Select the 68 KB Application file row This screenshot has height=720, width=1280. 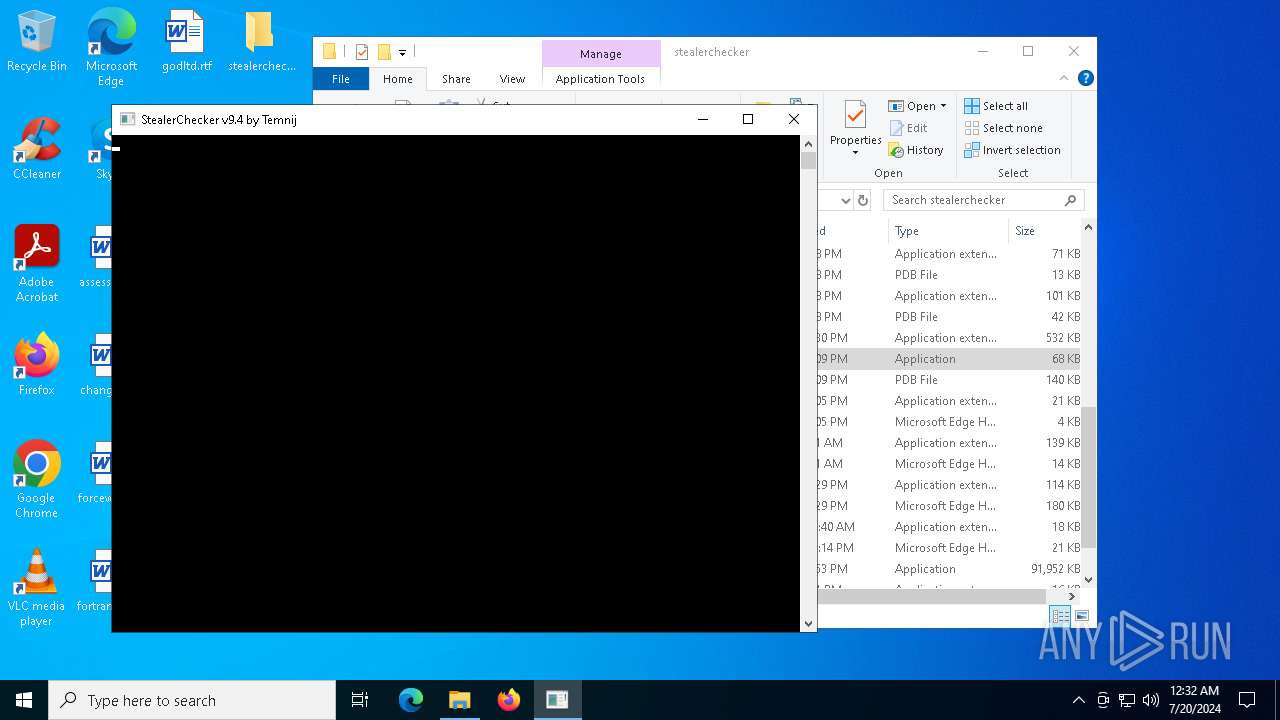point(950,359)
